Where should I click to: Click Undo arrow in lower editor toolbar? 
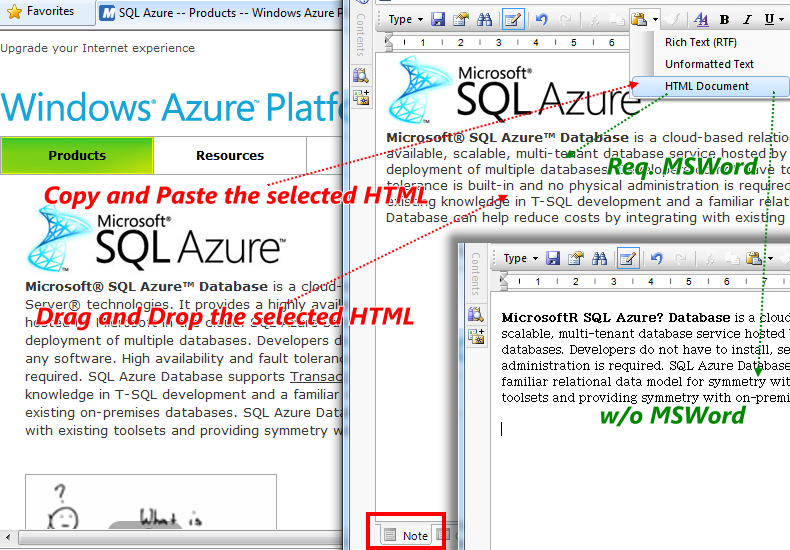pos(656,258)
